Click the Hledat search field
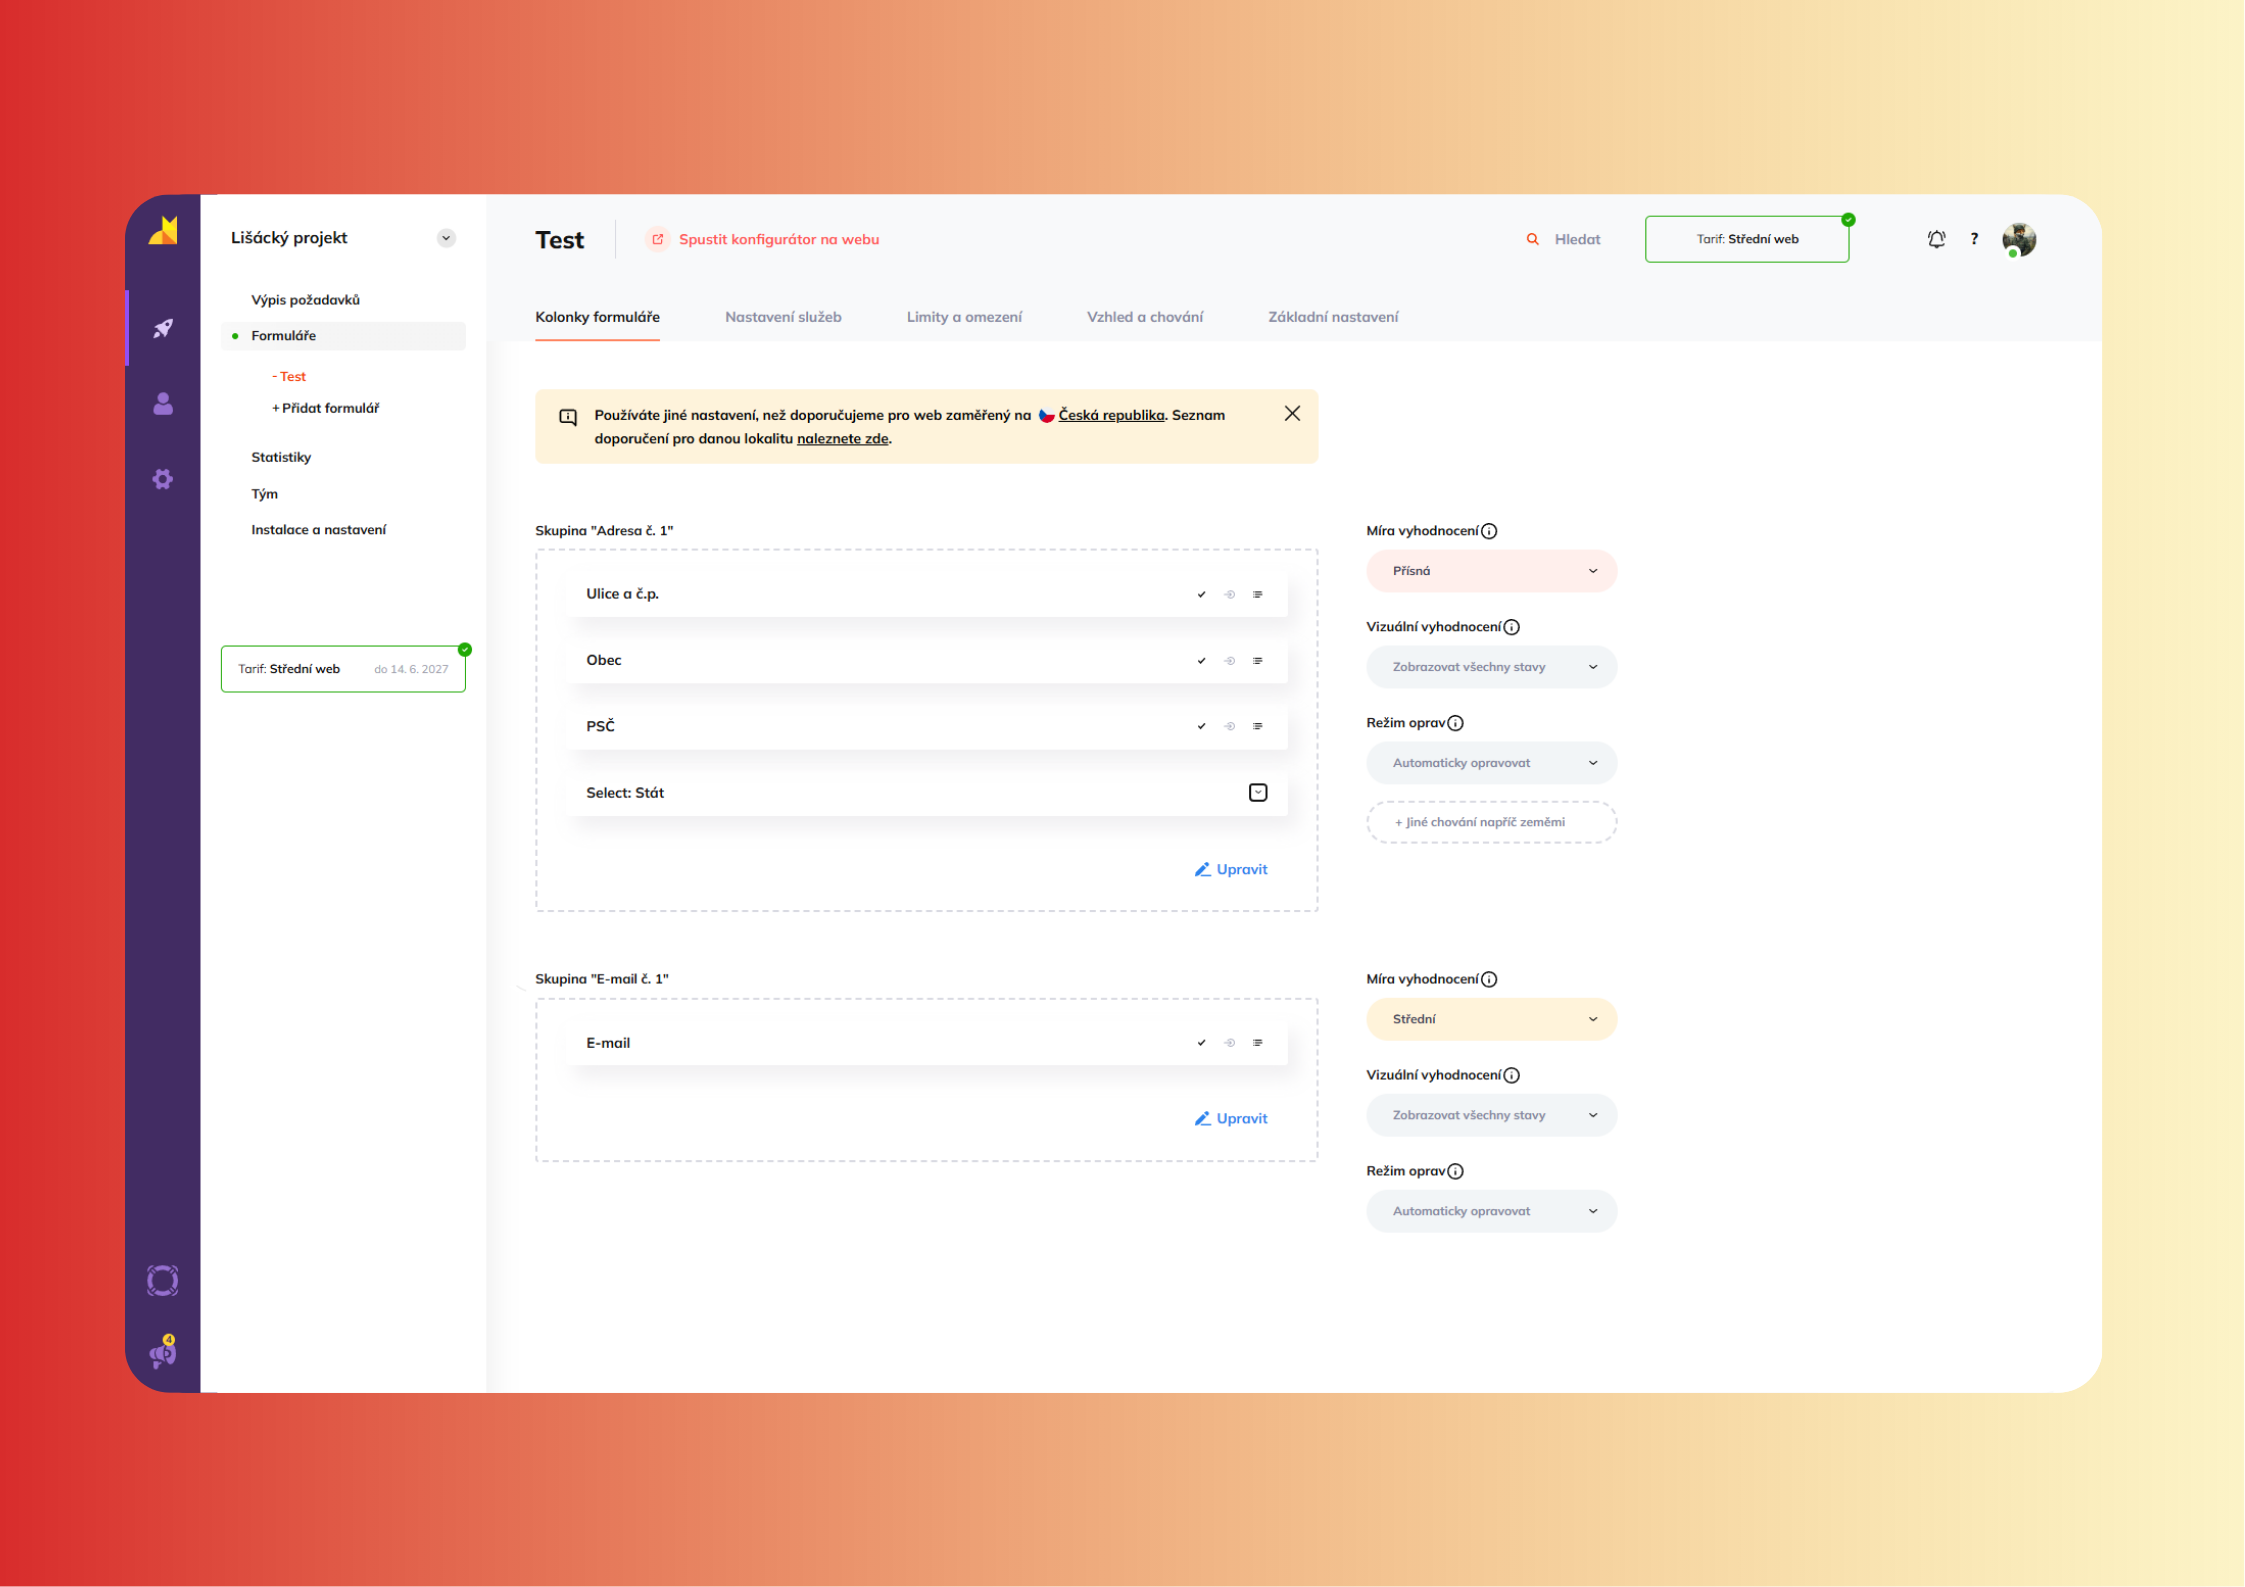 pos(1576,239)
